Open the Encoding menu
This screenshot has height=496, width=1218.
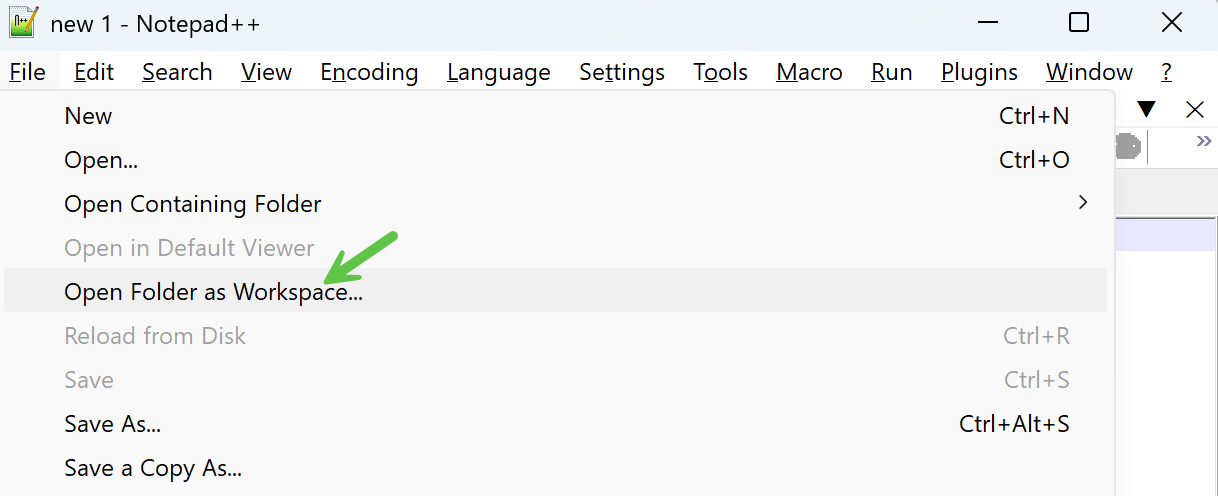click(x=369, y=72)
